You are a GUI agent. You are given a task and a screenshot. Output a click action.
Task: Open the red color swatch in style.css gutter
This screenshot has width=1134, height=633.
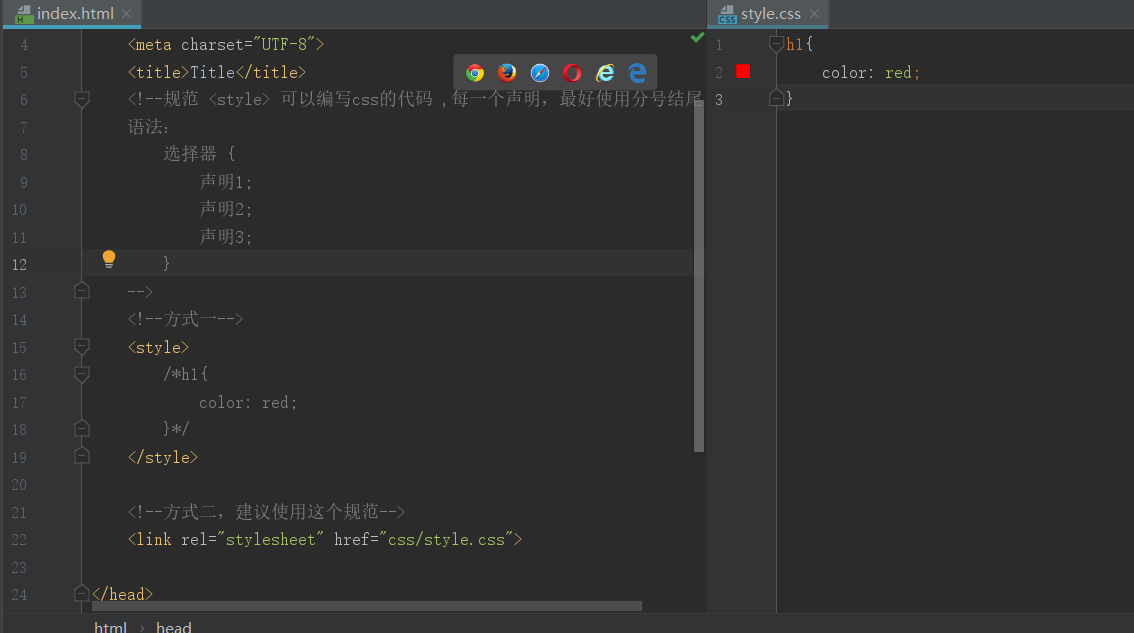click(x=743, y=71)
